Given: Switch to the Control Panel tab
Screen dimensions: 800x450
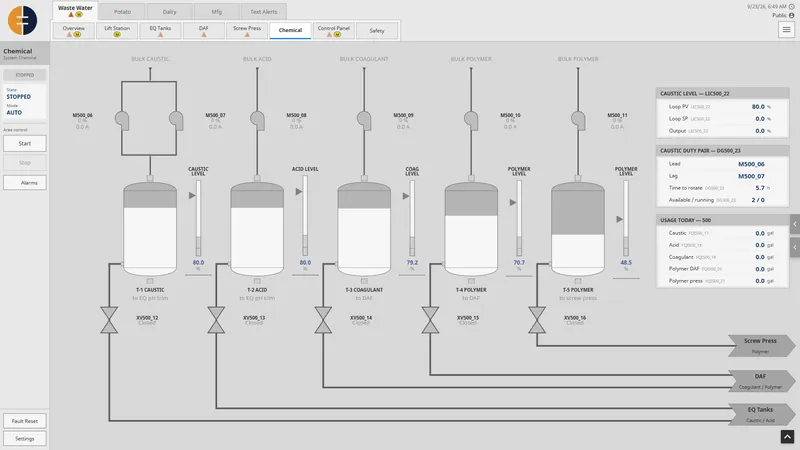Looking at the screenshot, I should [334, 31].
